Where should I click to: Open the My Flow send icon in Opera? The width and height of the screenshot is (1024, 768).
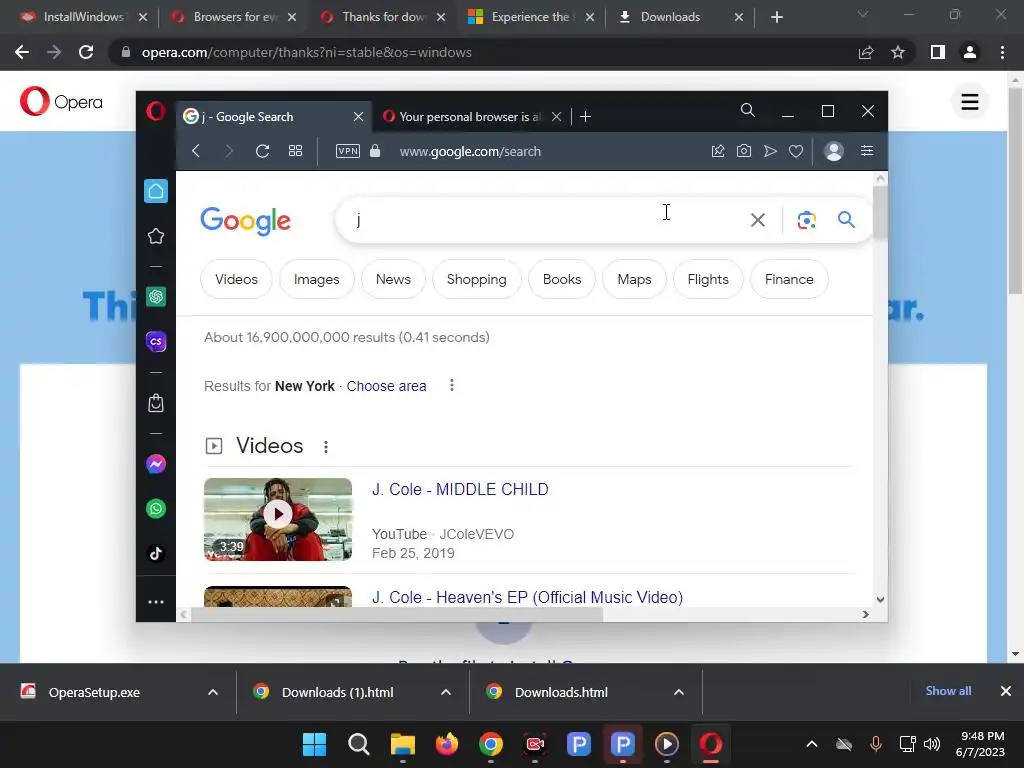(x=770, y=151)
